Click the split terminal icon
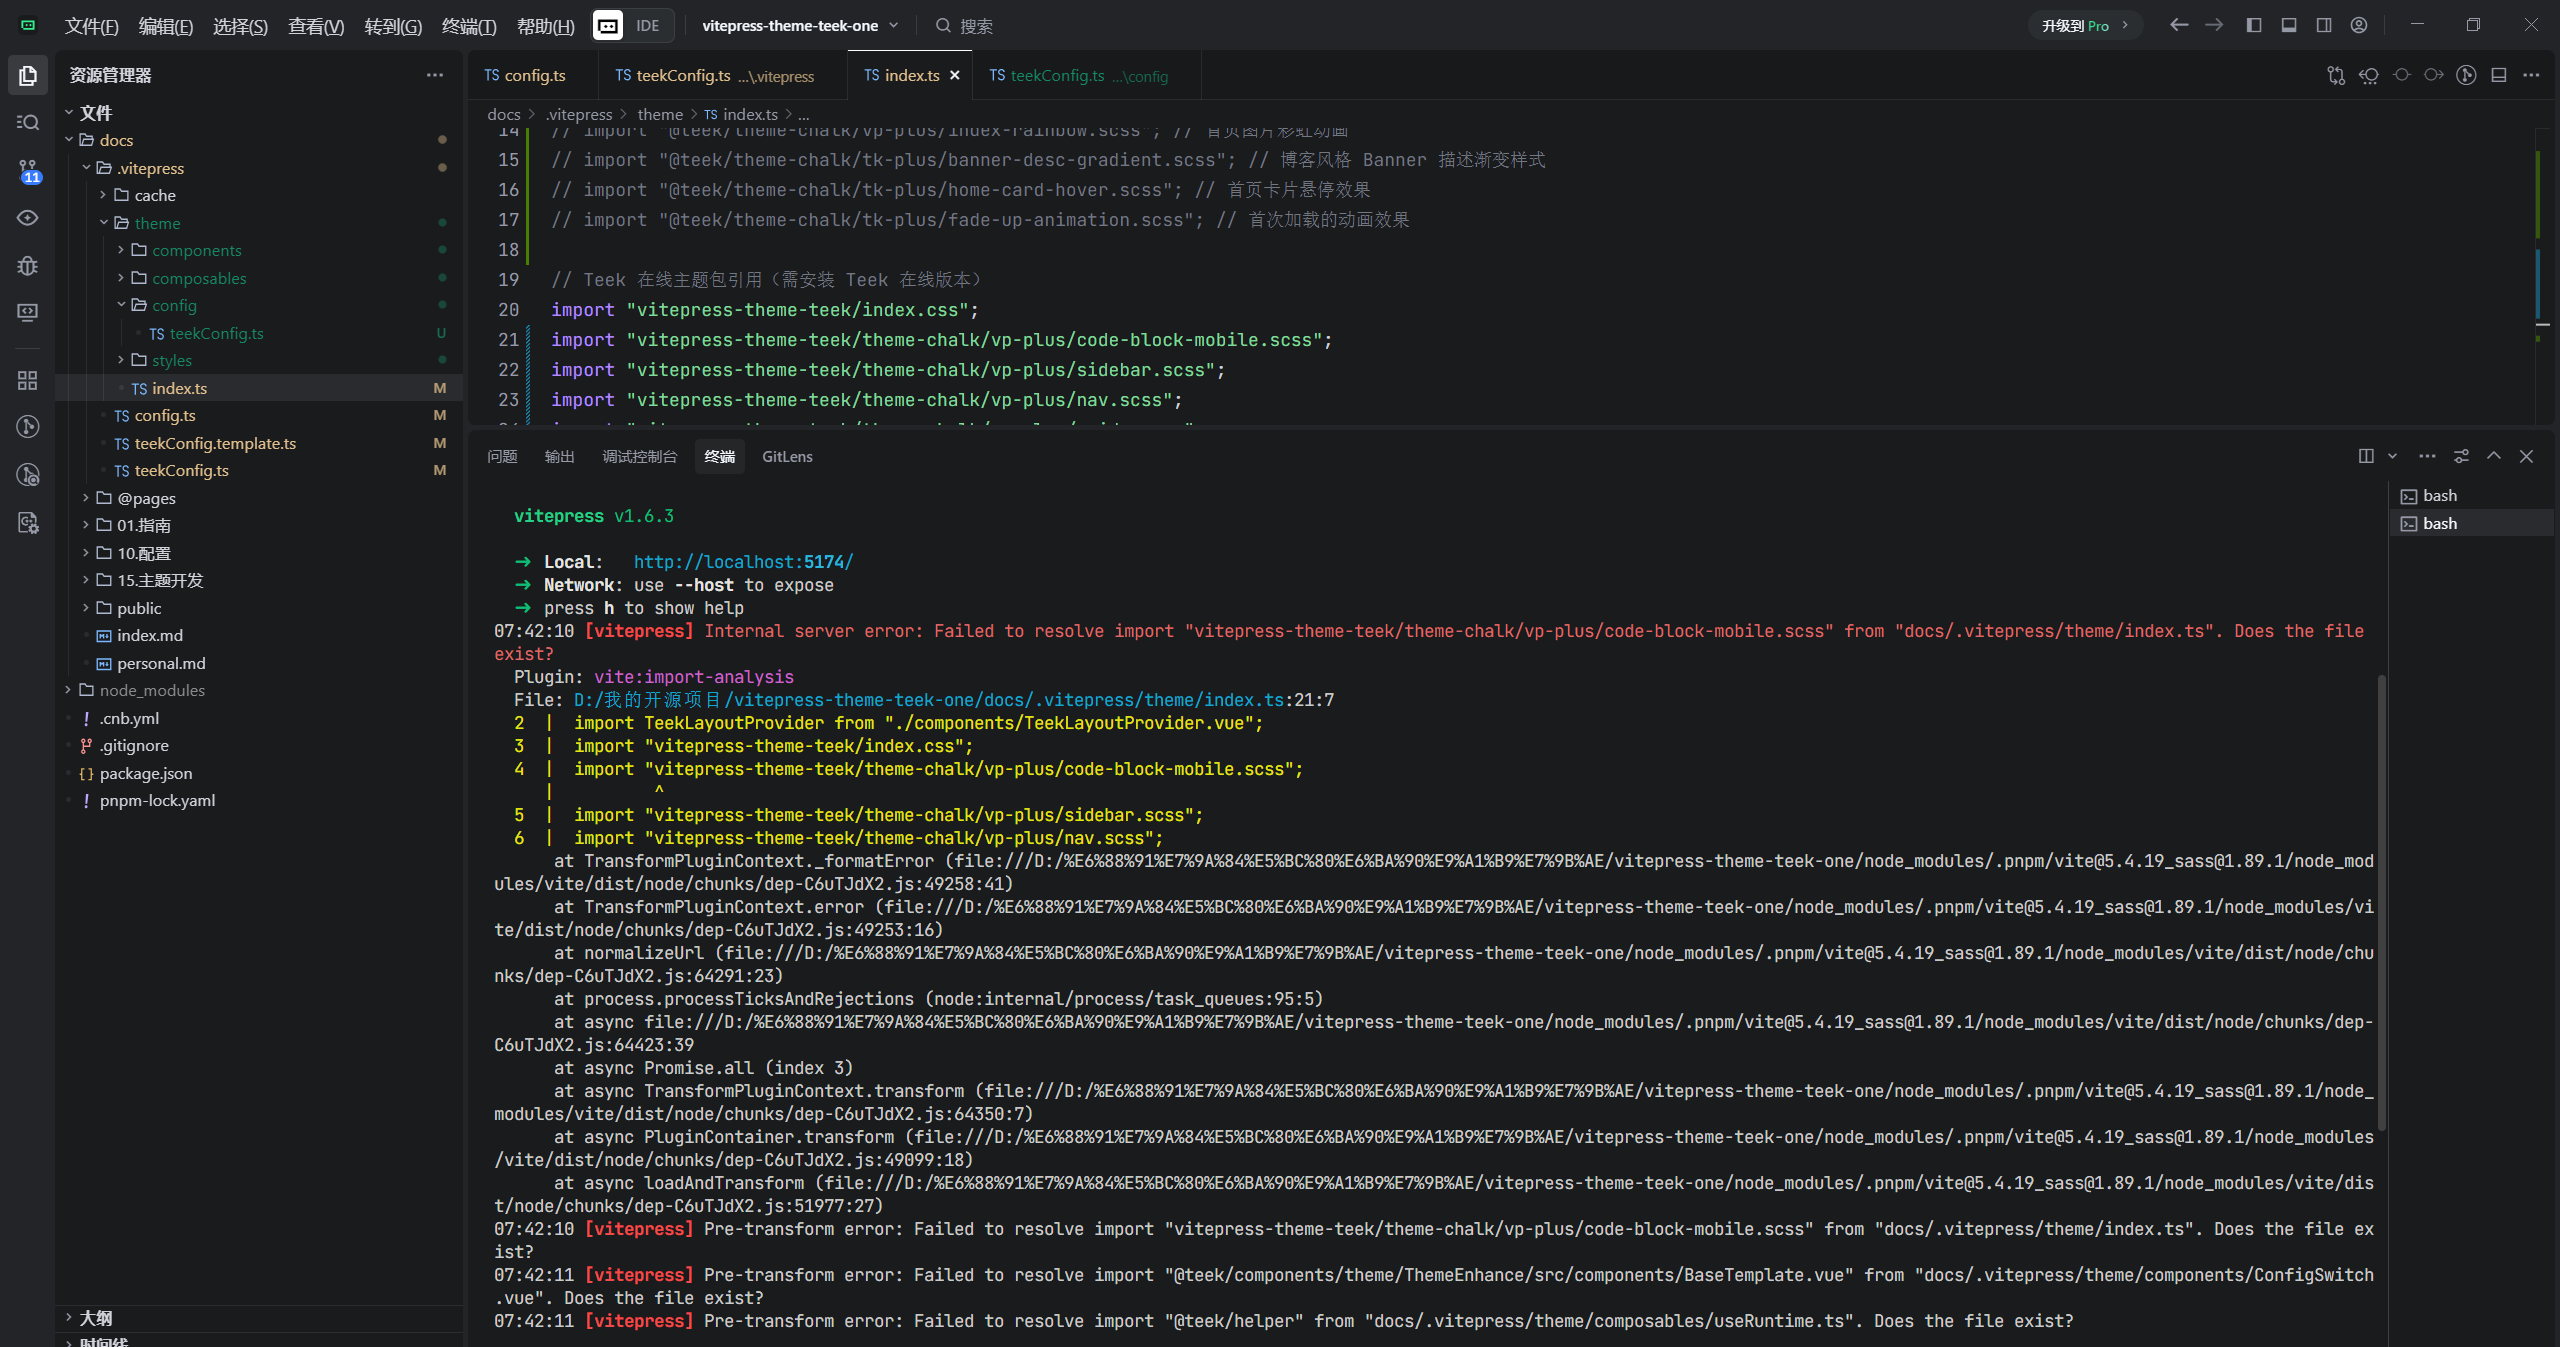Screen dimensions: 2560x1347 click(2366, 456)
